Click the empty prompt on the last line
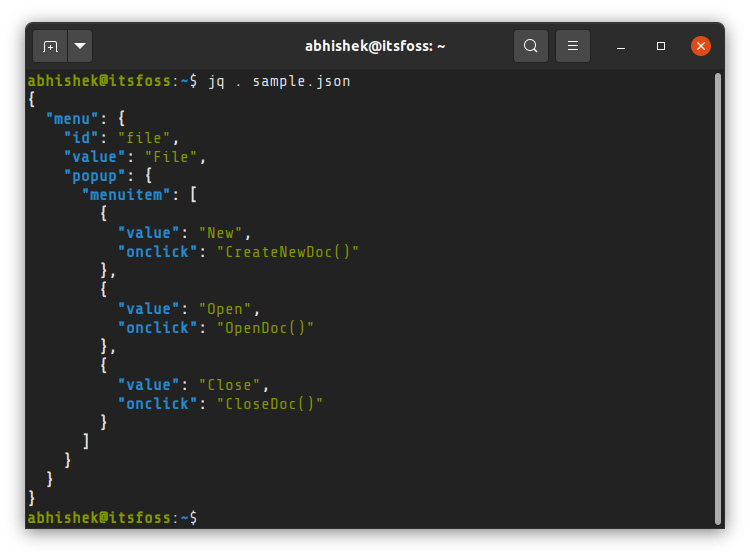The height and width of the screenshot is (557, 750). tap(112, 518)
